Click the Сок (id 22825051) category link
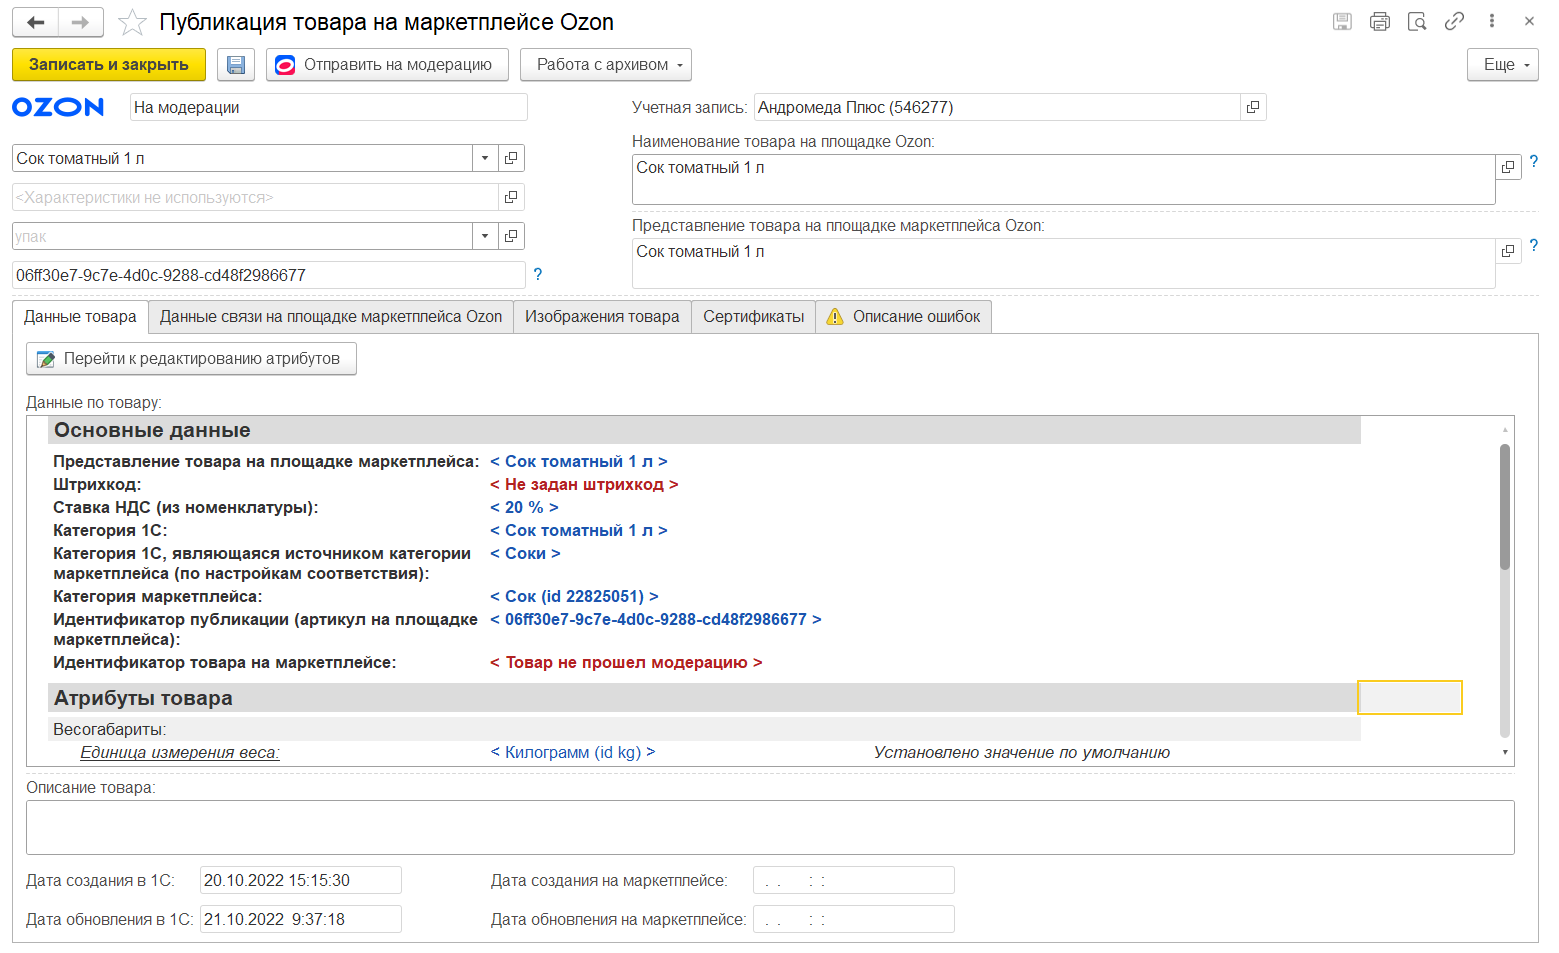The width and height of the screenshot is (1559, 953). 574,597
